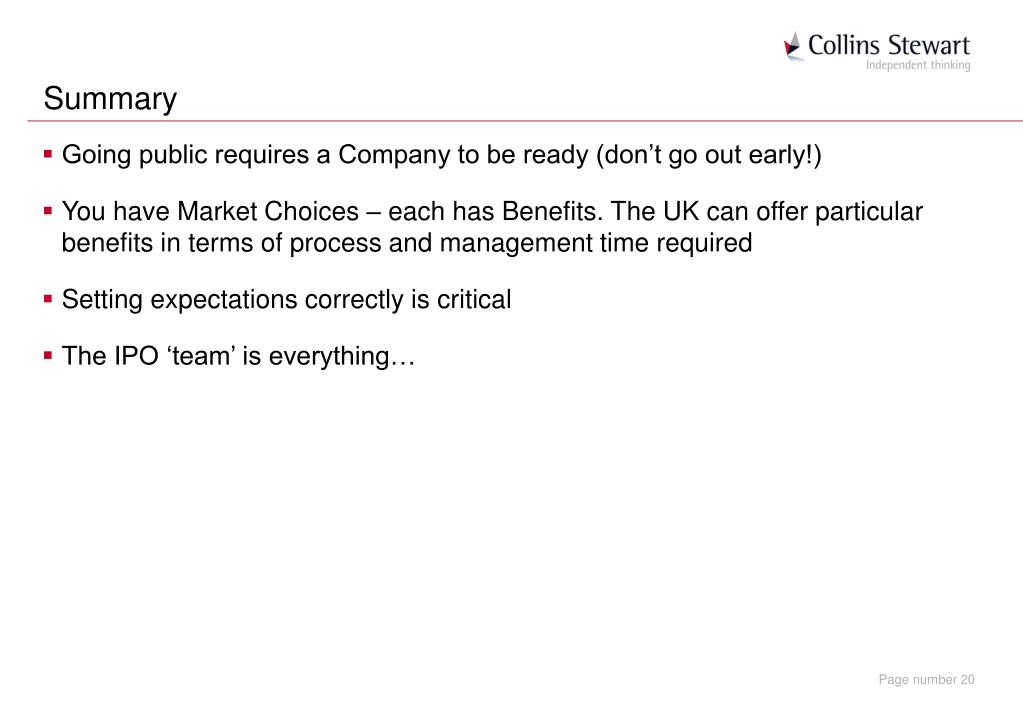Click the Summary slide title
The width and height of the screenshot is (1023, 708).
pos(110,99)
